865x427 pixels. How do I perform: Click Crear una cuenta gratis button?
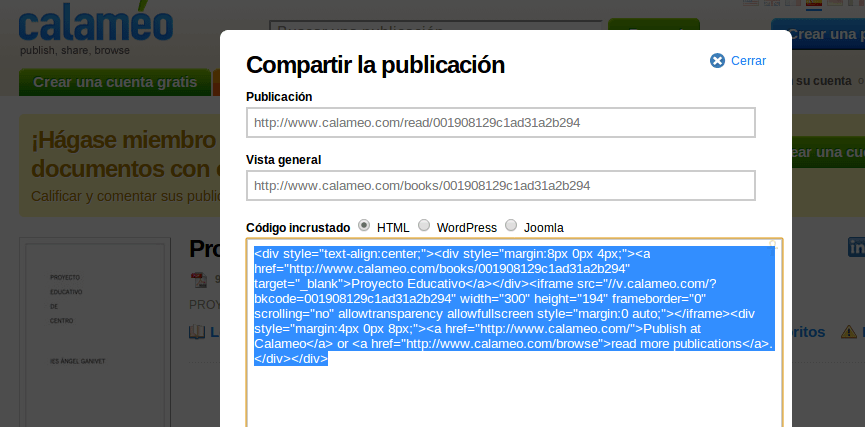(x=115, y=82)
